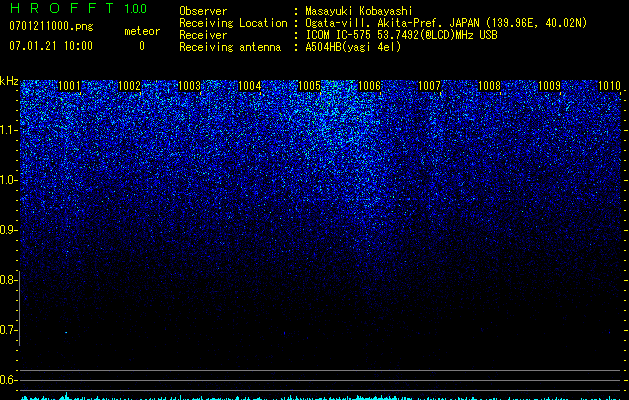Click the Receiving Location field label
The image size is (629, 400).
point(233,23)
